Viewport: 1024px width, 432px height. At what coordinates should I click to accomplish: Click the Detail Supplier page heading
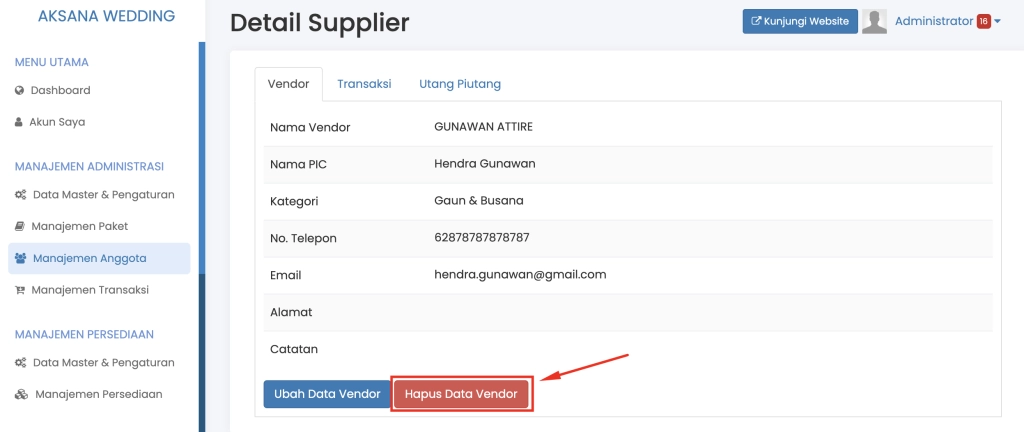(320, 23)
